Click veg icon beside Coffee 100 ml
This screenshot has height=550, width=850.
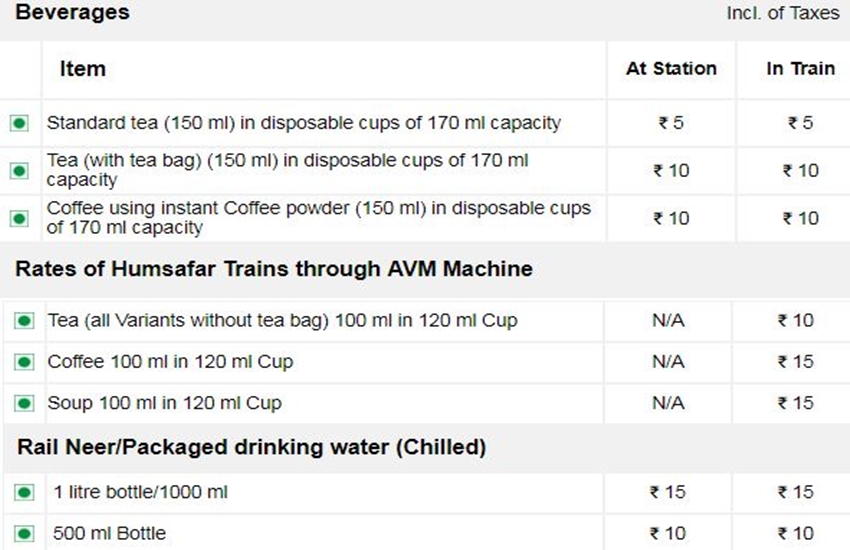[x=24, y=362]
